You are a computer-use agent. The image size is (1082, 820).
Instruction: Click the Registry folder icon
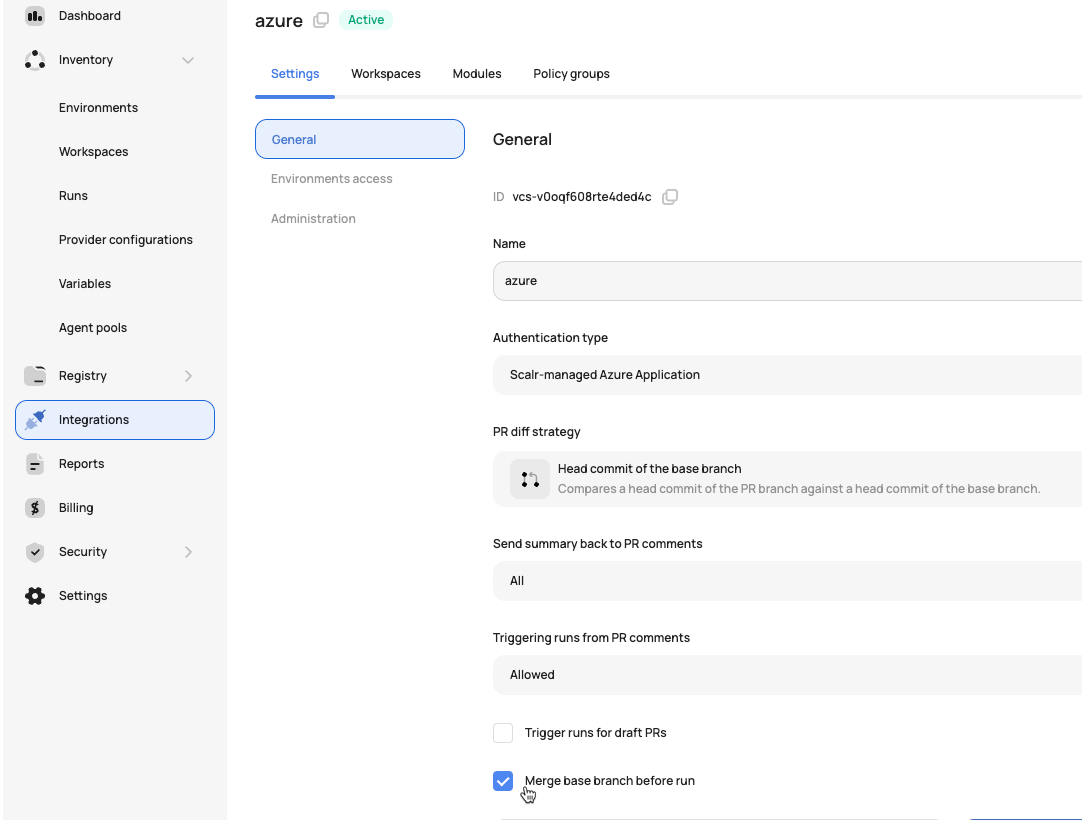click(x=35, y=375)
